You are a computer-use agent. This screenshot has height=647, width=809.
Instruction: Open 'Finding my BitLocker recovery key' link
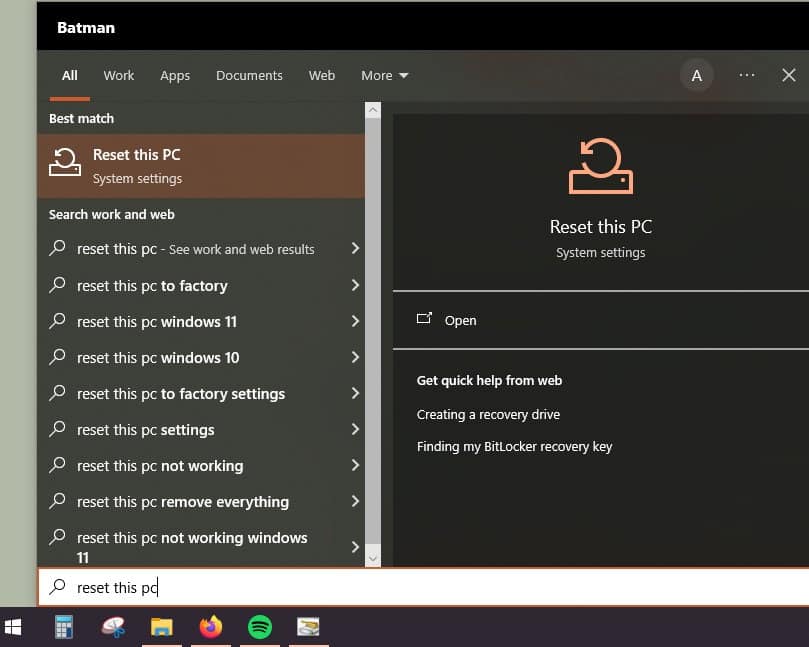(x=514, y=446)
